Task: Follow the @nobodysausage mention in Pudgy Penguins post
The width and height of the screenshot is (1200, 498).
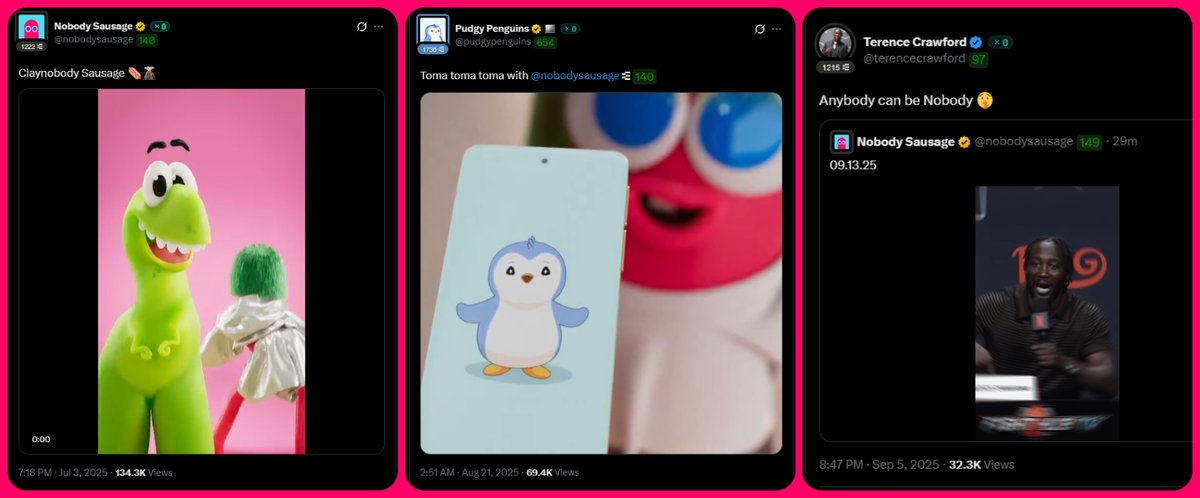Action: [x=574, y=76]
